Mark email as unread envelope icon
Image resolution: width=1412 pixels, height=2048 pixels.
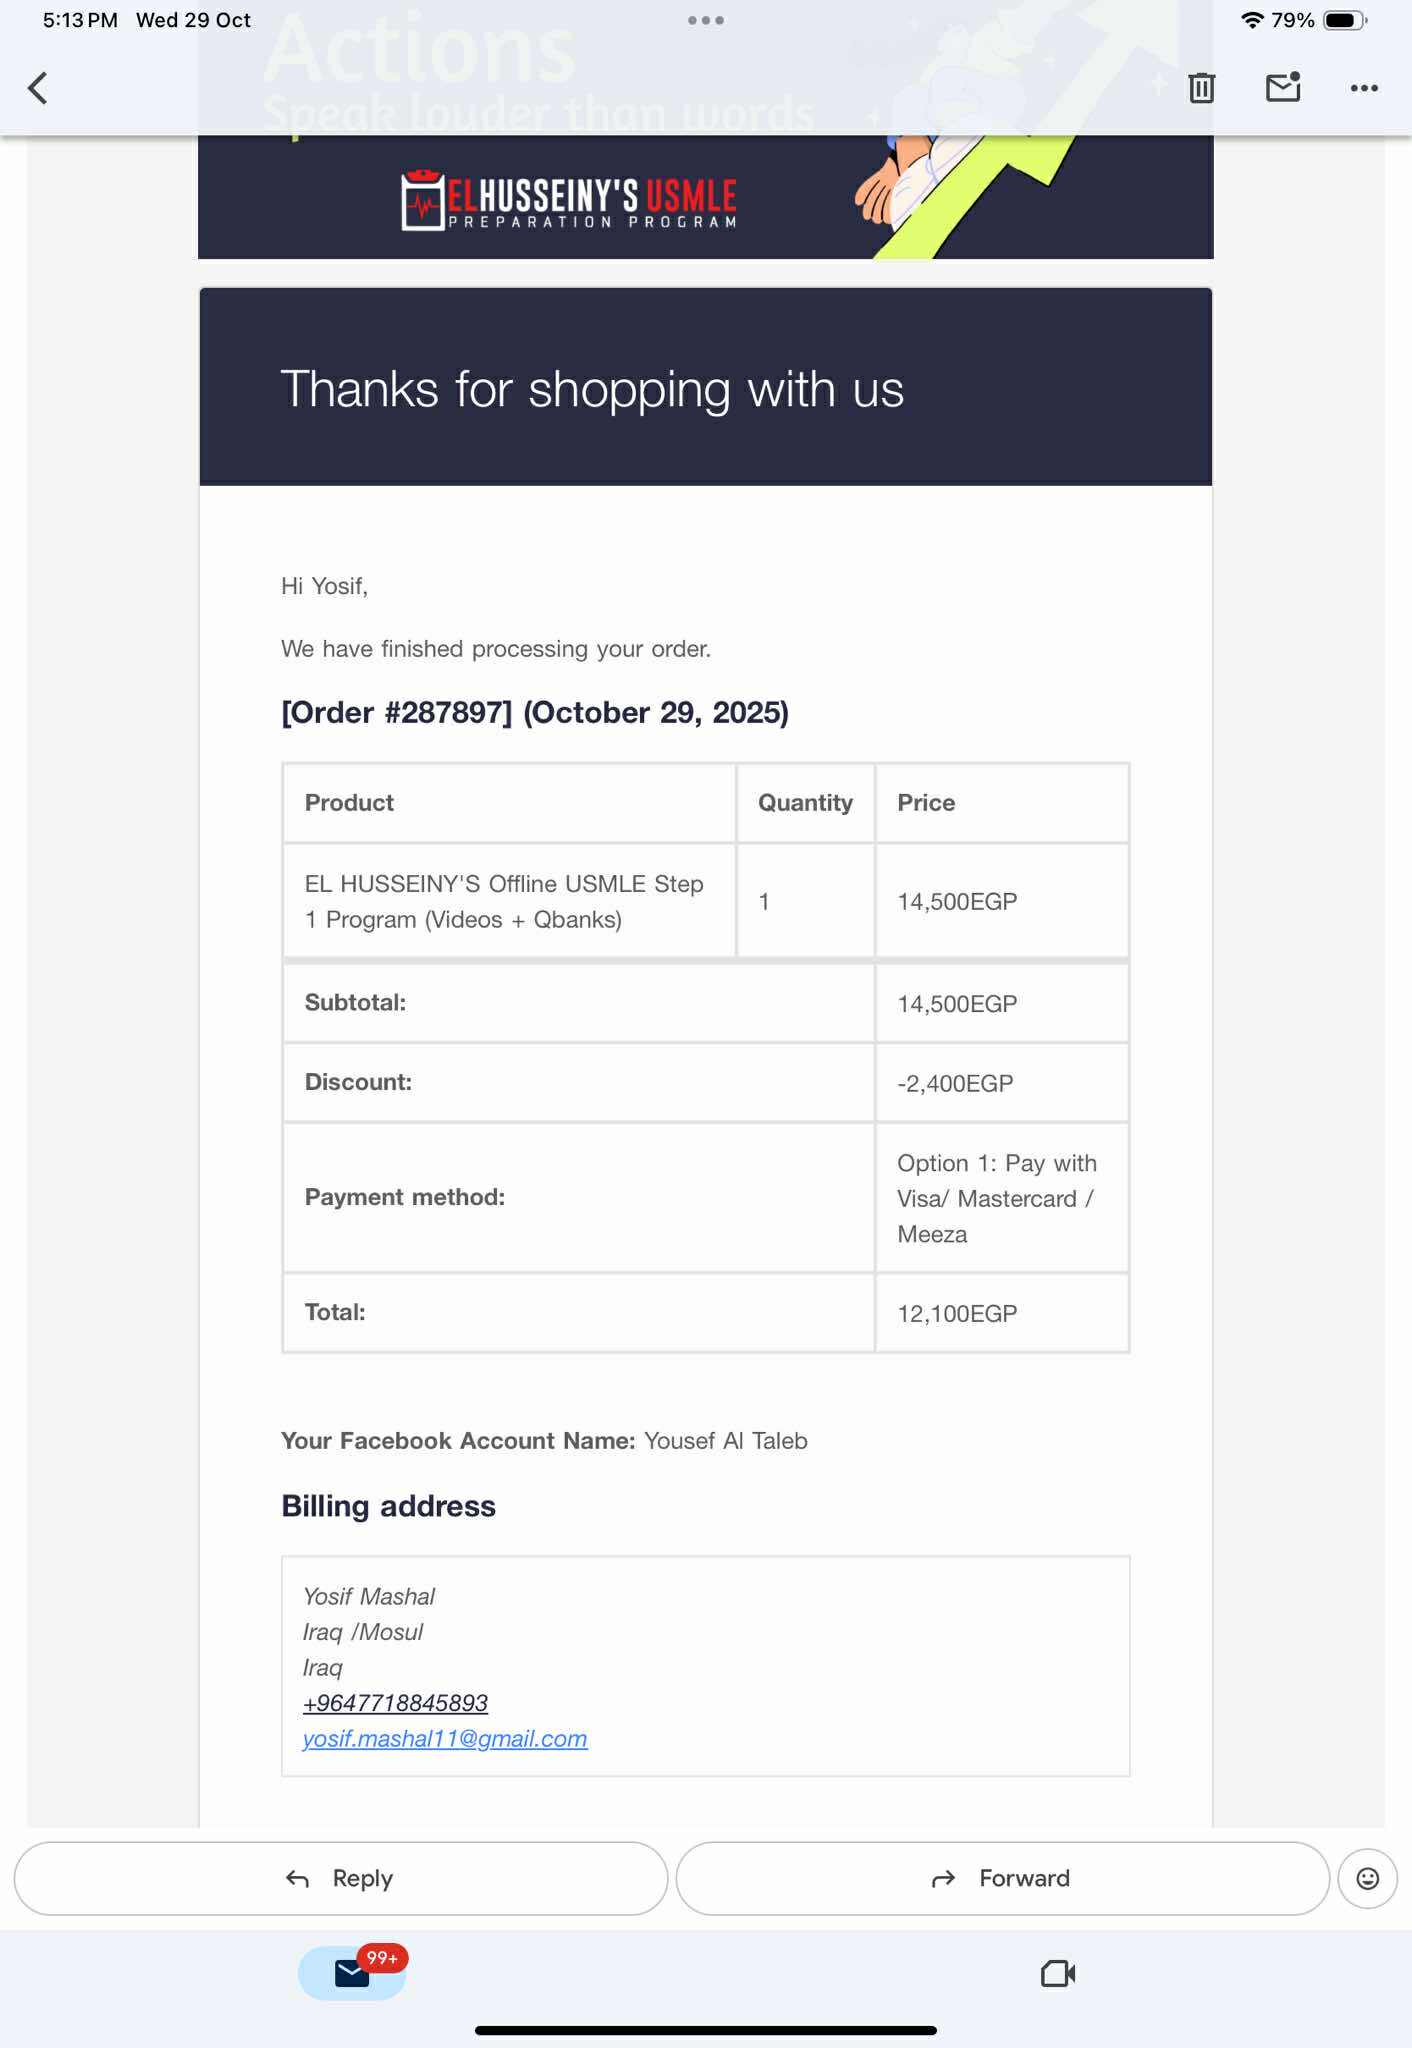click(x=1283, y=88)
